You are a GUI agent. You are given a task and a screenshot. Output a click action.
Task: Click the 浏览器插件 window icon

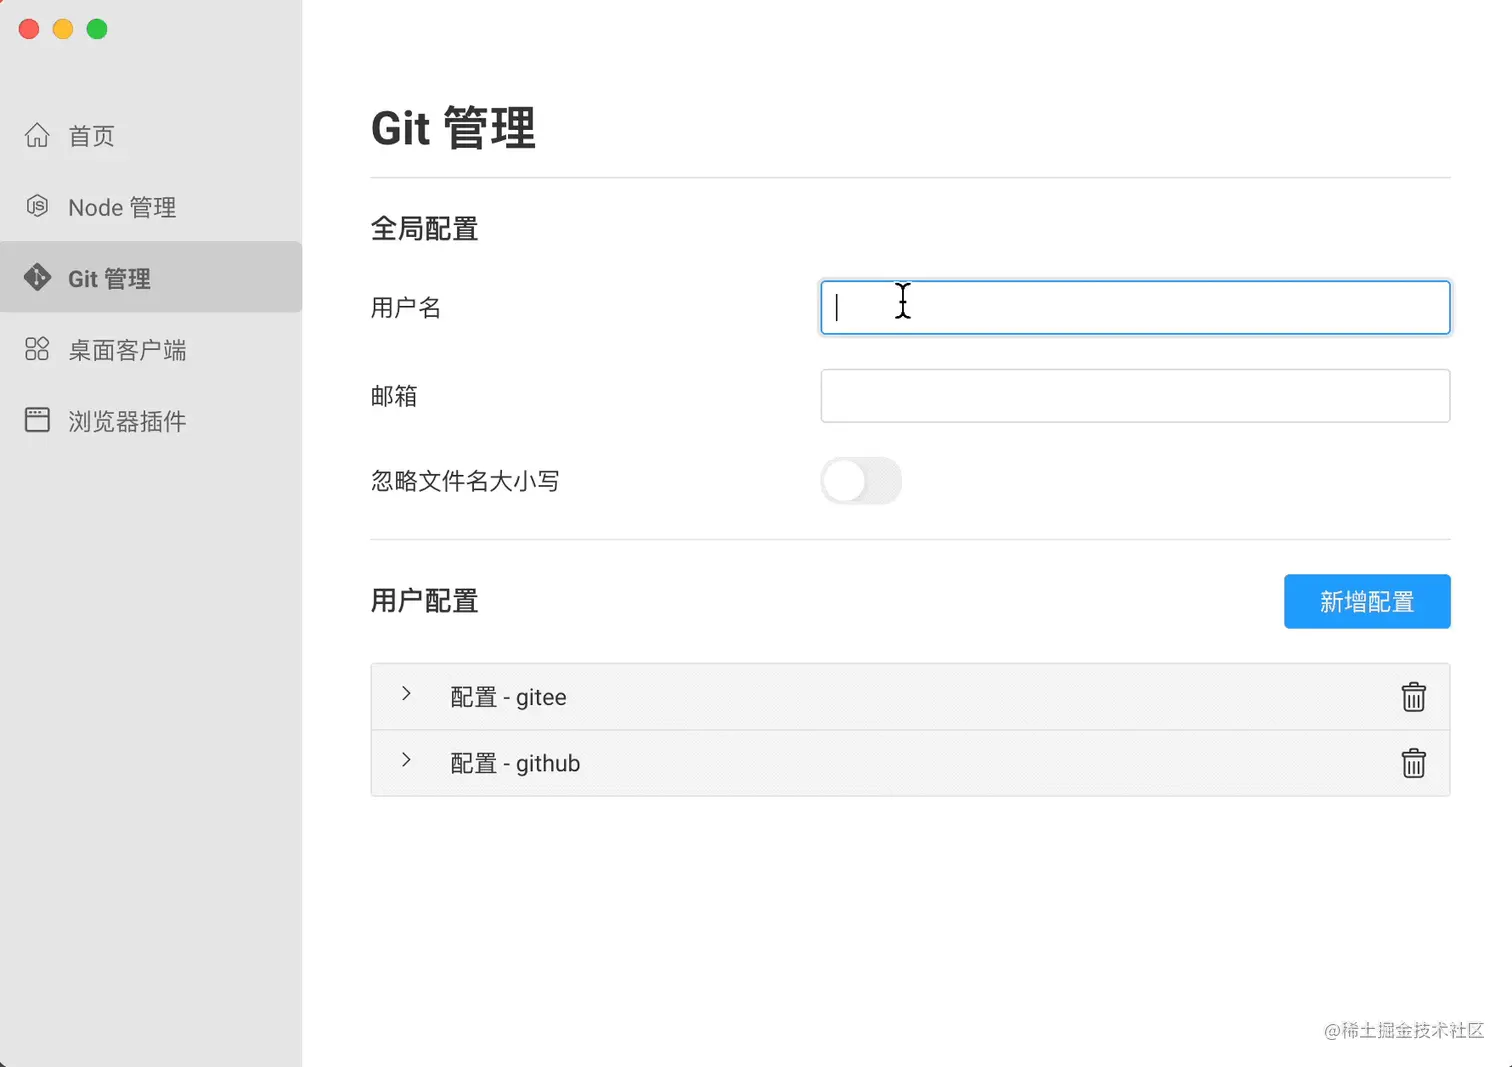coord(37,420)
